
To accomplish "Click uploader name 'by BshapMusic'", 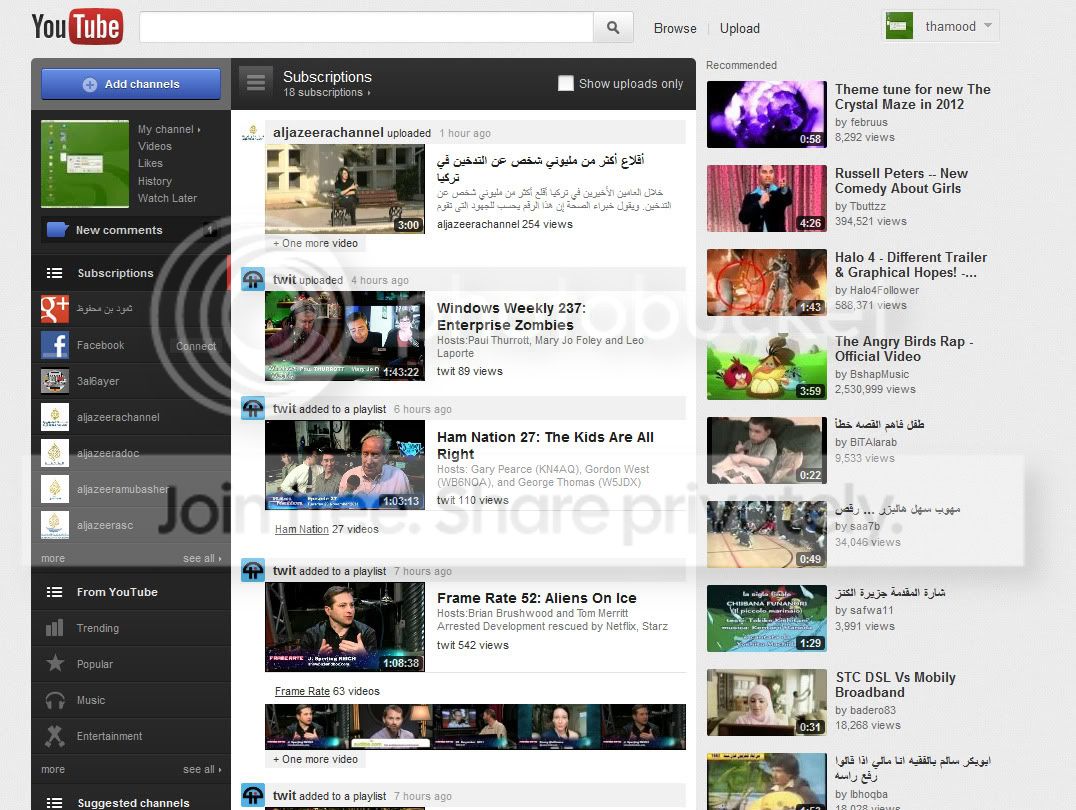I will 872,374.
